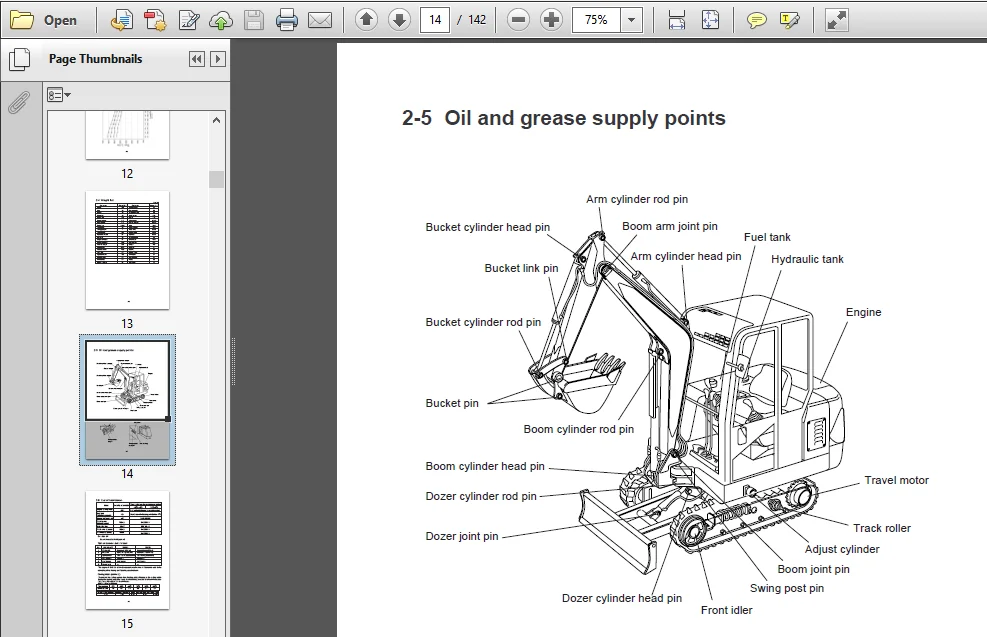
Task: Click the Engine label
Action: (x=864, y=312)
